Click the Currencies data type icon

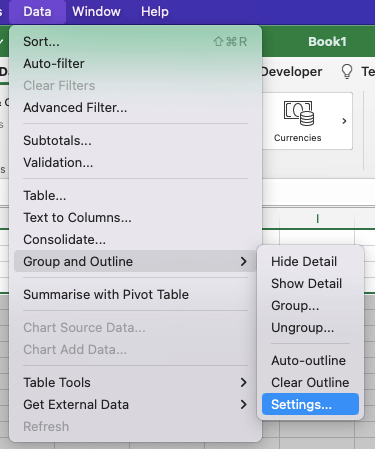[x=299, y=113]
